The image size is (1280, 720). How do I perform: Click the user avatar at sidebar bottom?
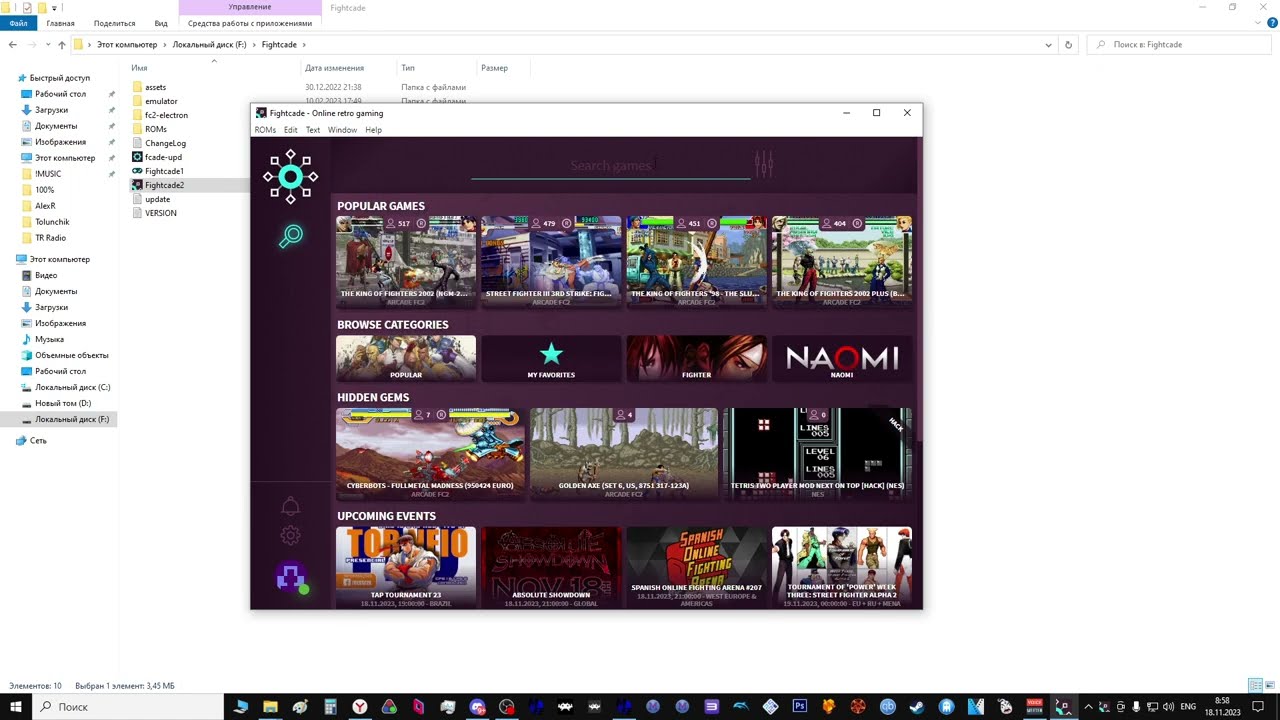coord(291,578)
